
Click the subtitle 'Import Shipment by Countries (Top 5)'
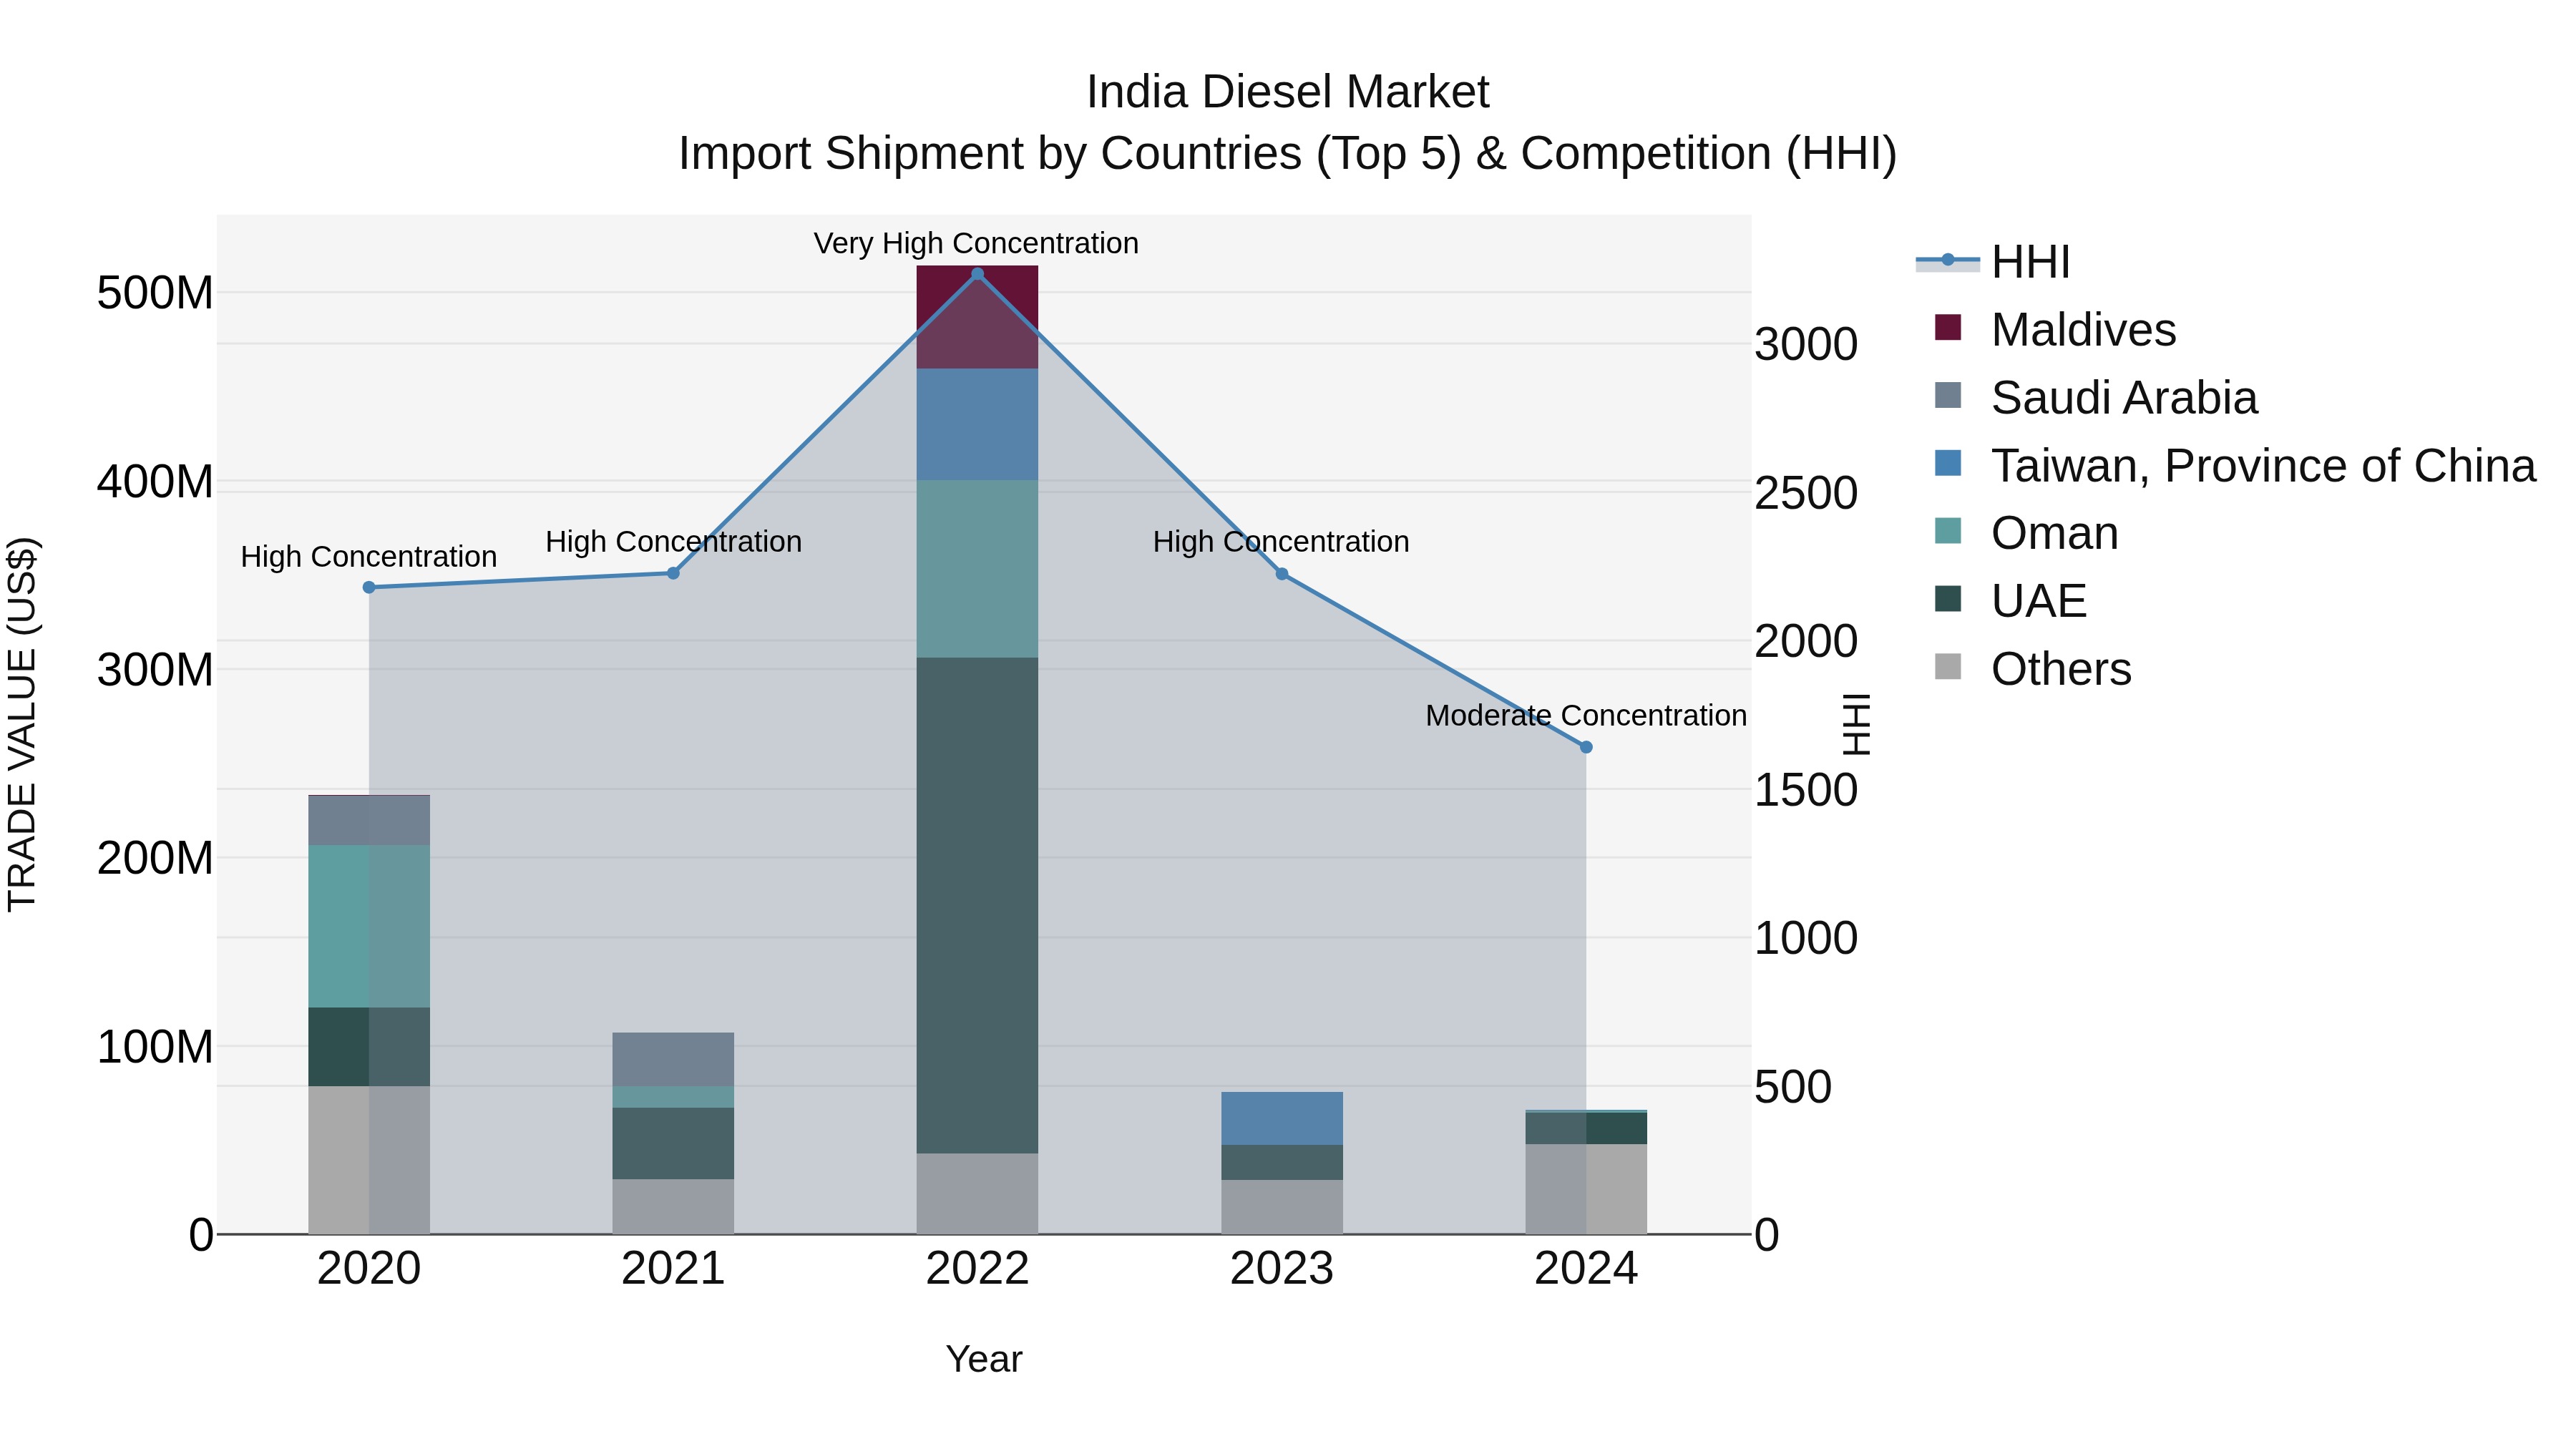1069,154
